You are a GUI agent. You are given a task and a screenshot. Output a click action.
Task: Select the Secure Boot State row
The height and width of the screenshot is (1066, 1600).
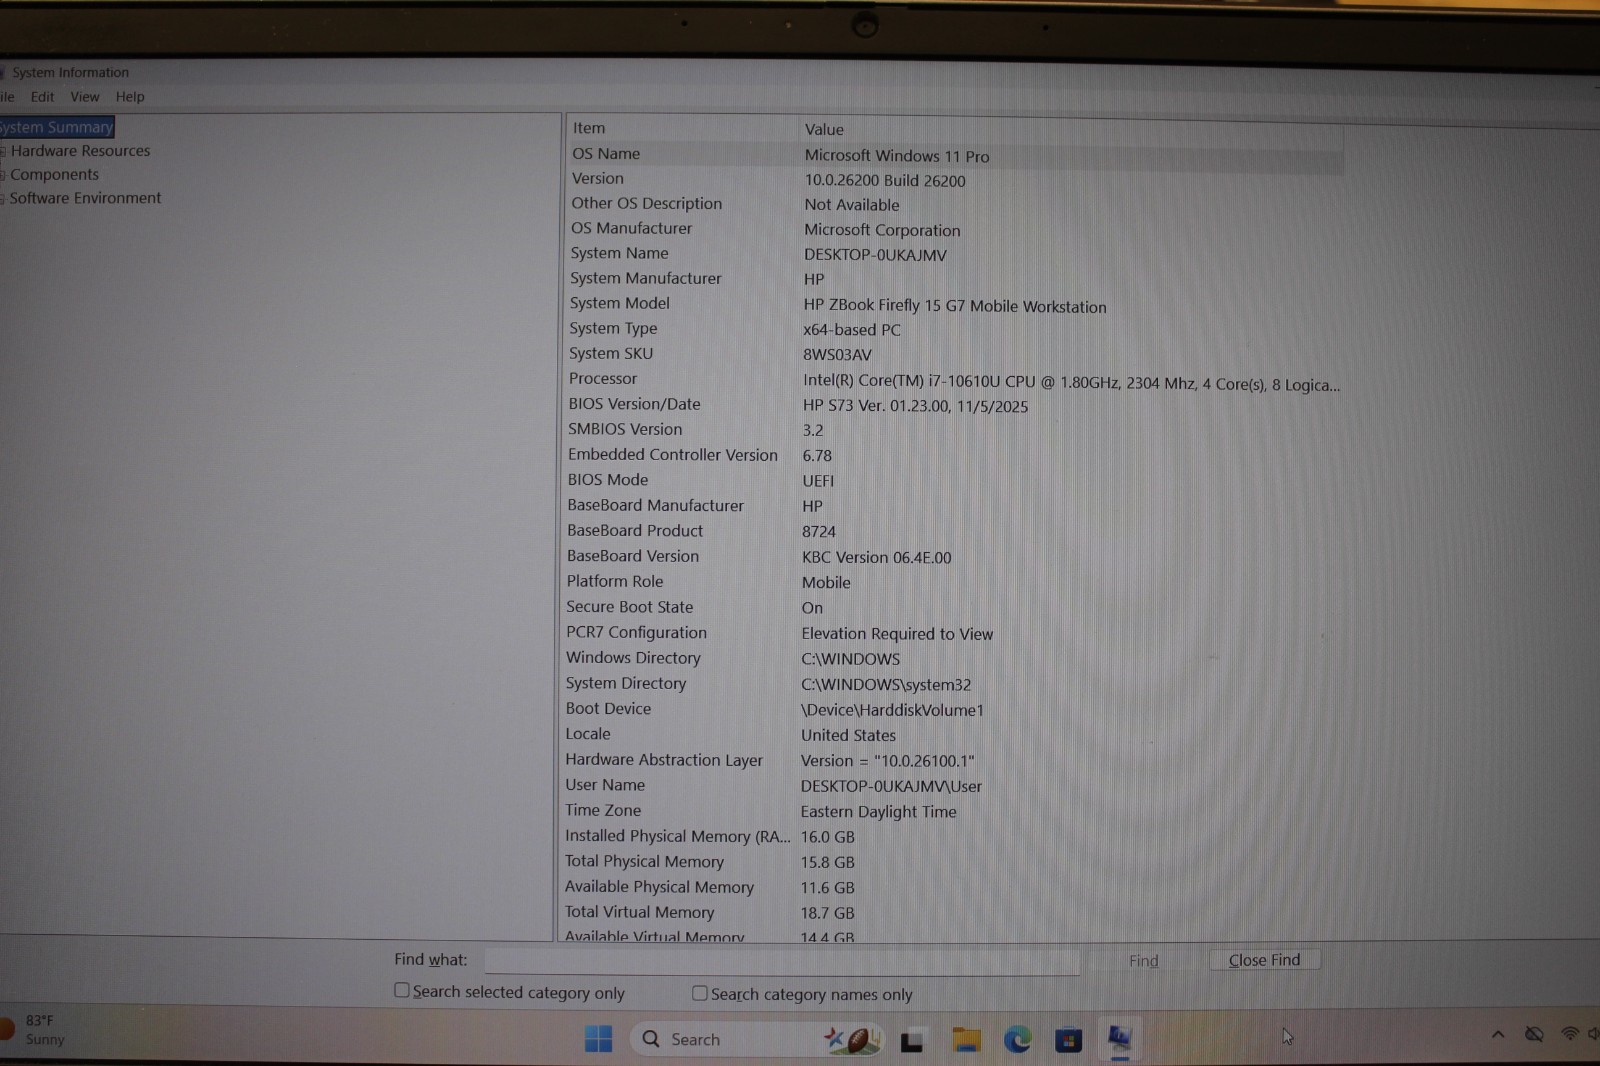tap(955, 607)
